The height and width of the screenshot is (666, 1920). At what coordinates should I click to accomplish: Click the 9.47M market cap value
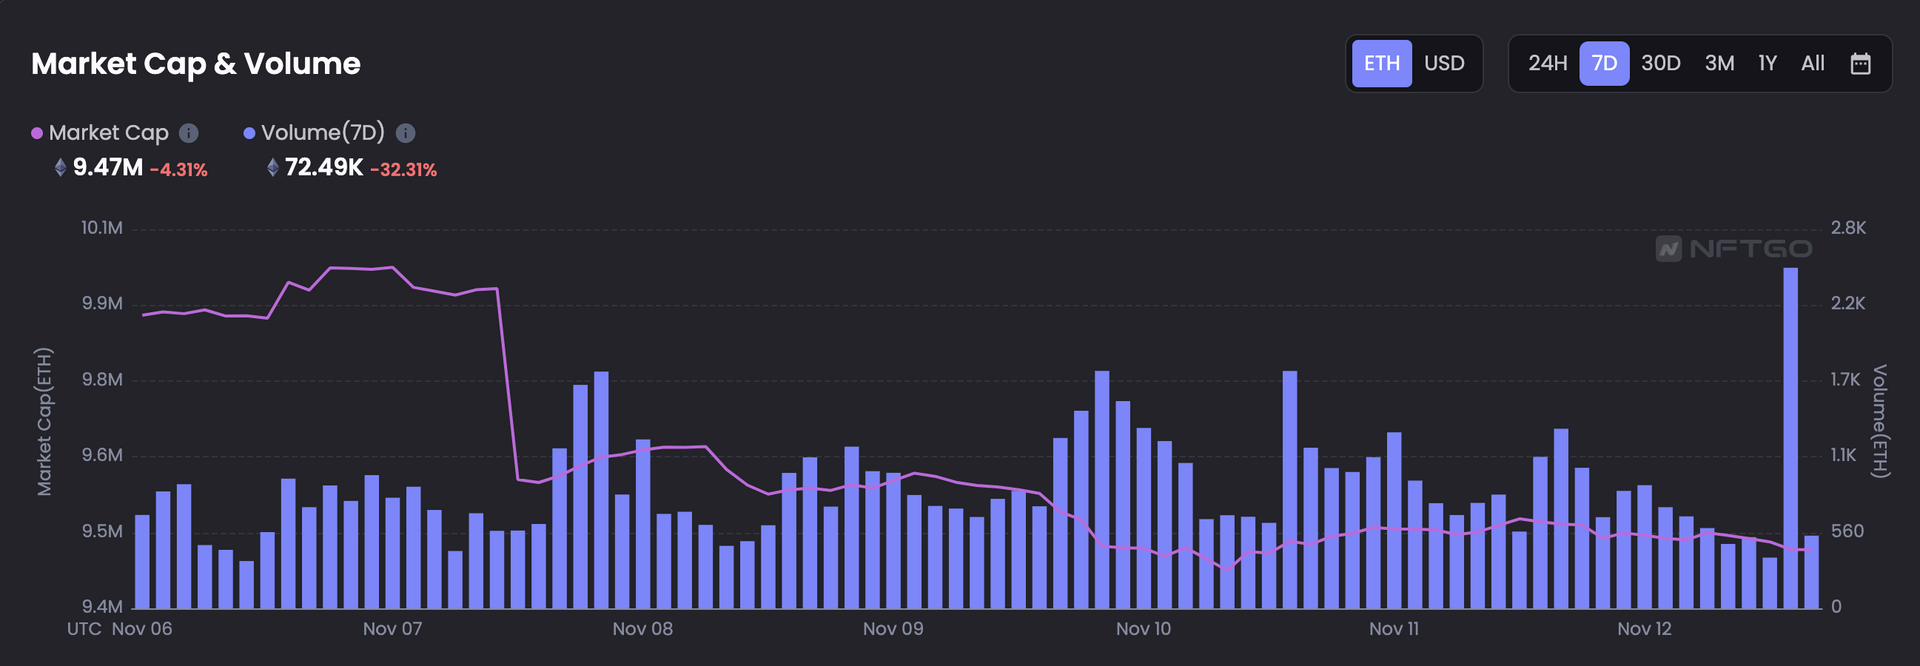(x=108, y=168)
